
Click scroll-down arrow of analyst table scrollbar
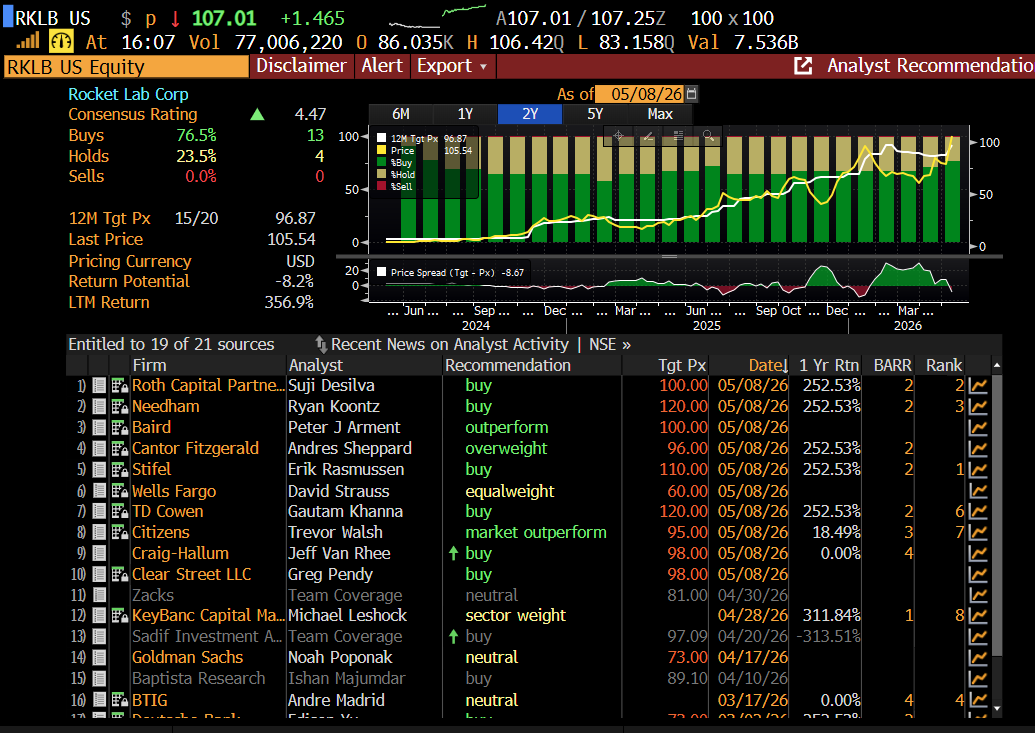tap(997, 709)
